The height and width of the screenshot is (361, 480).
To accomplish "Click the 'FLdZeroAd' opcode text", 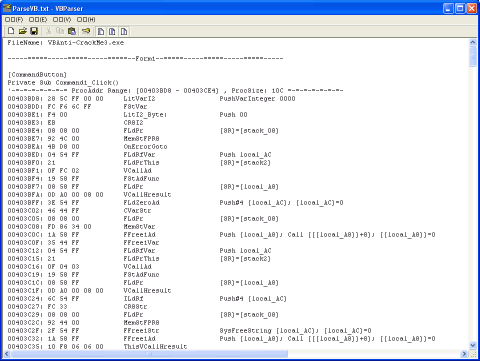I will click(141, 203).
